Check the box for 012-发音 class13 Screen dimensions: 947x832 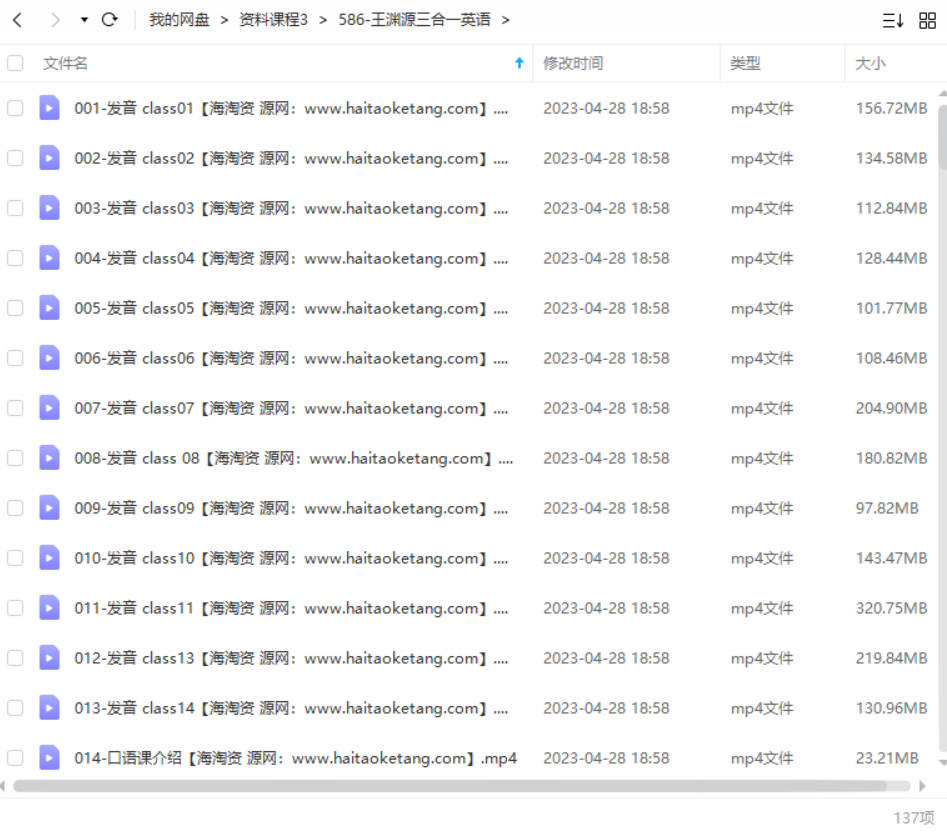point(15,658)
